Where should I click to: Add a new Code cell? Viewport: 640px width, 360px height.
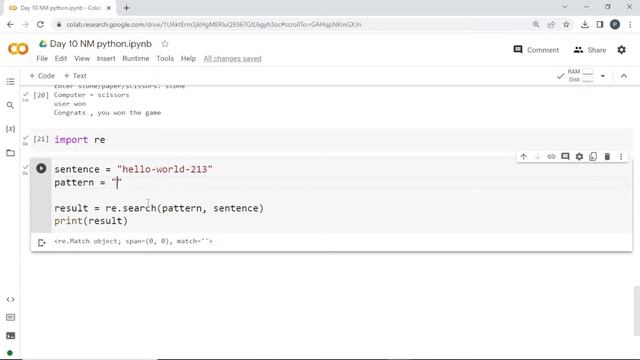coord(42,76)
